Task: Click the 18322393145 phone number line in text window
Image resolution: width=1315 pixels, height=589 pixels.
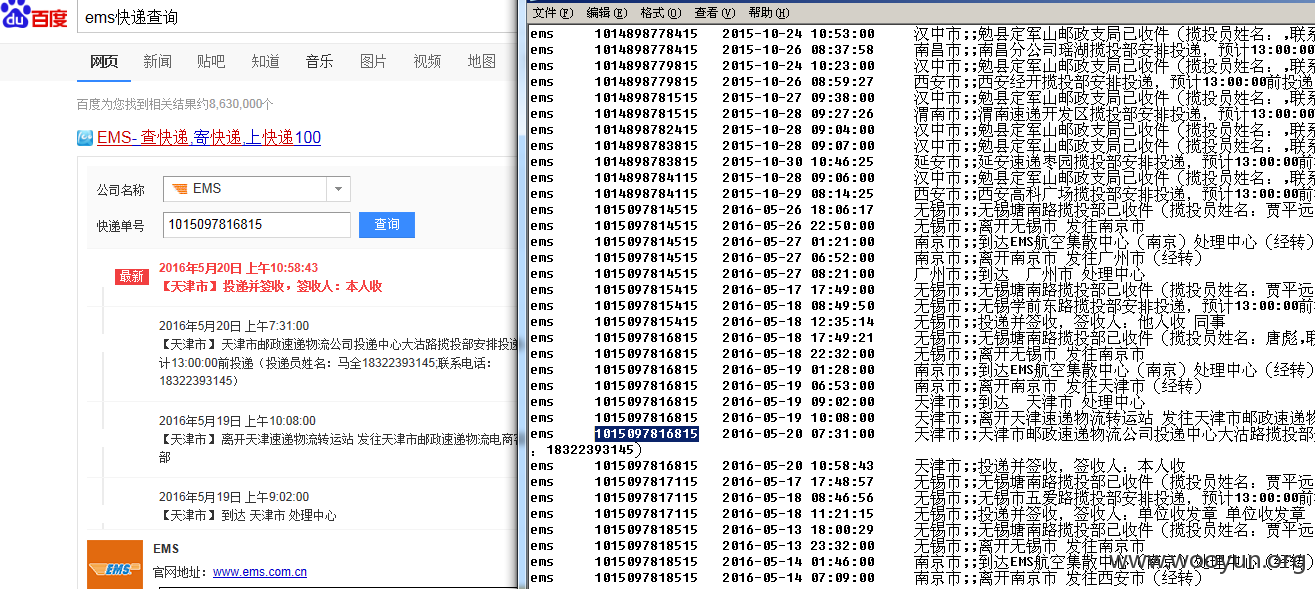Action: pos(586,450)
